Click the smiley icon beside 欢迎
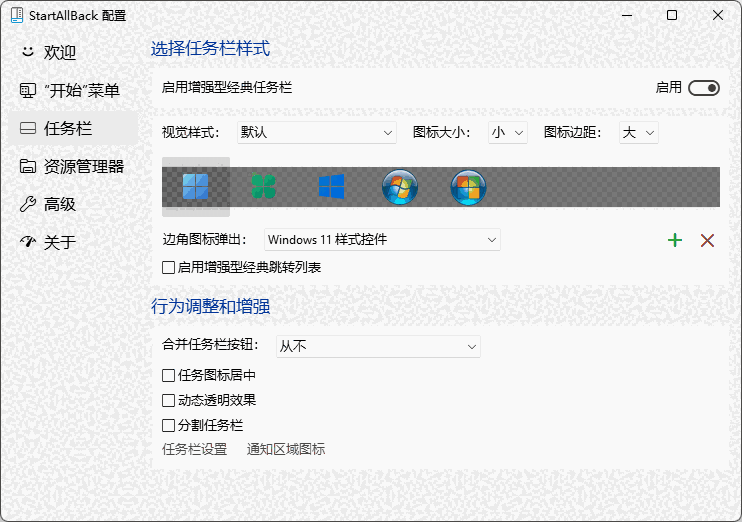The width and height of the screenshot is (742, 522). coord(28,52)
